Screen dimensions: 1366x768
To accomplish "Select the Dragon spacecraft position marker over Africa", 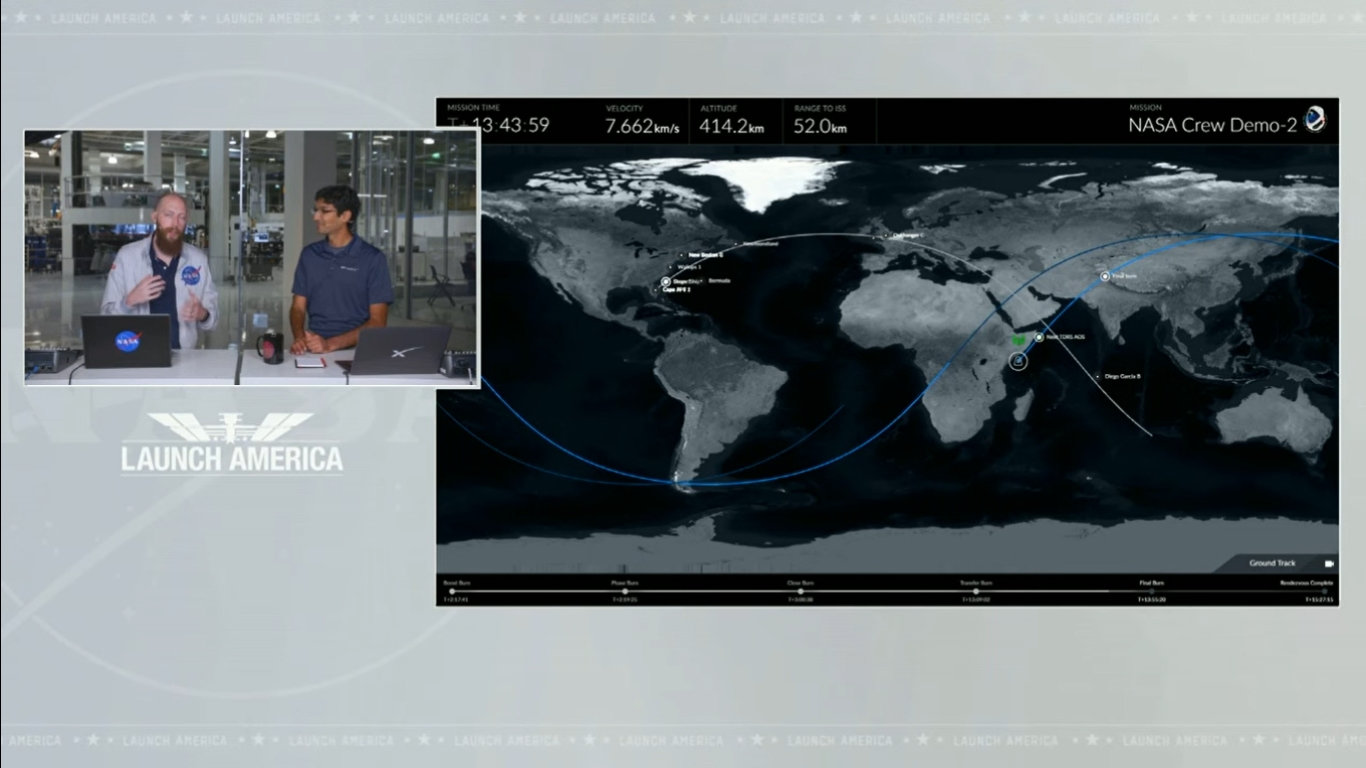I will pos(1018,360).
